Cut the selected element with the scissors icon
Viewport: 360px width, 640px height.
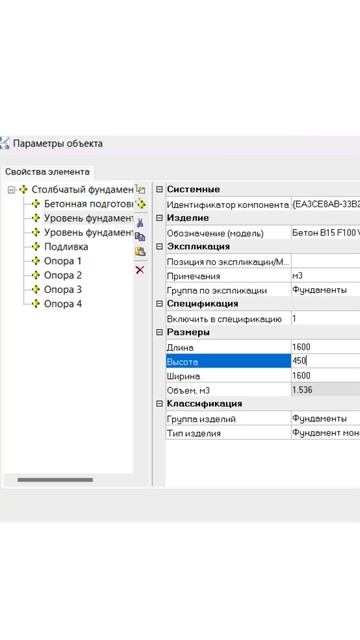[x=140, y=222]
